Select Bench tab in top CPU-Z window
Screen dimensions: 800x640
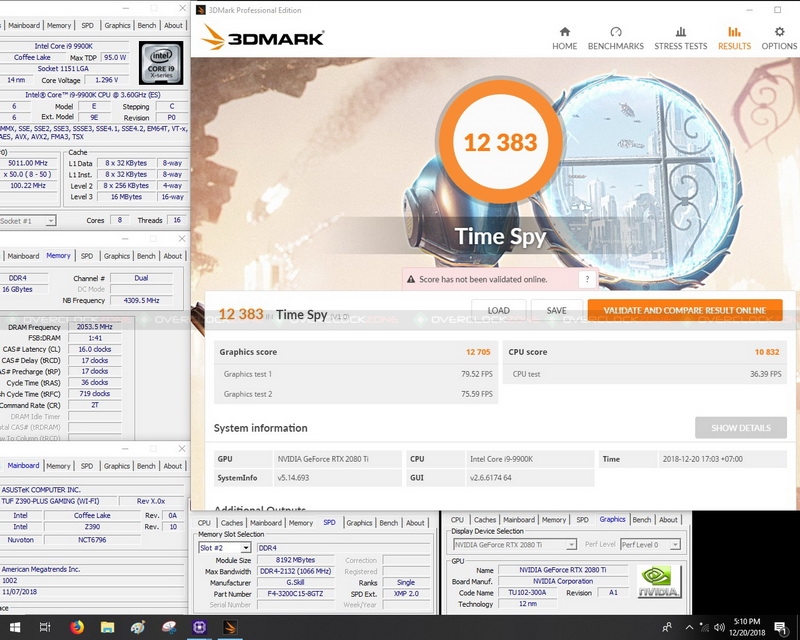click(147, 25)
